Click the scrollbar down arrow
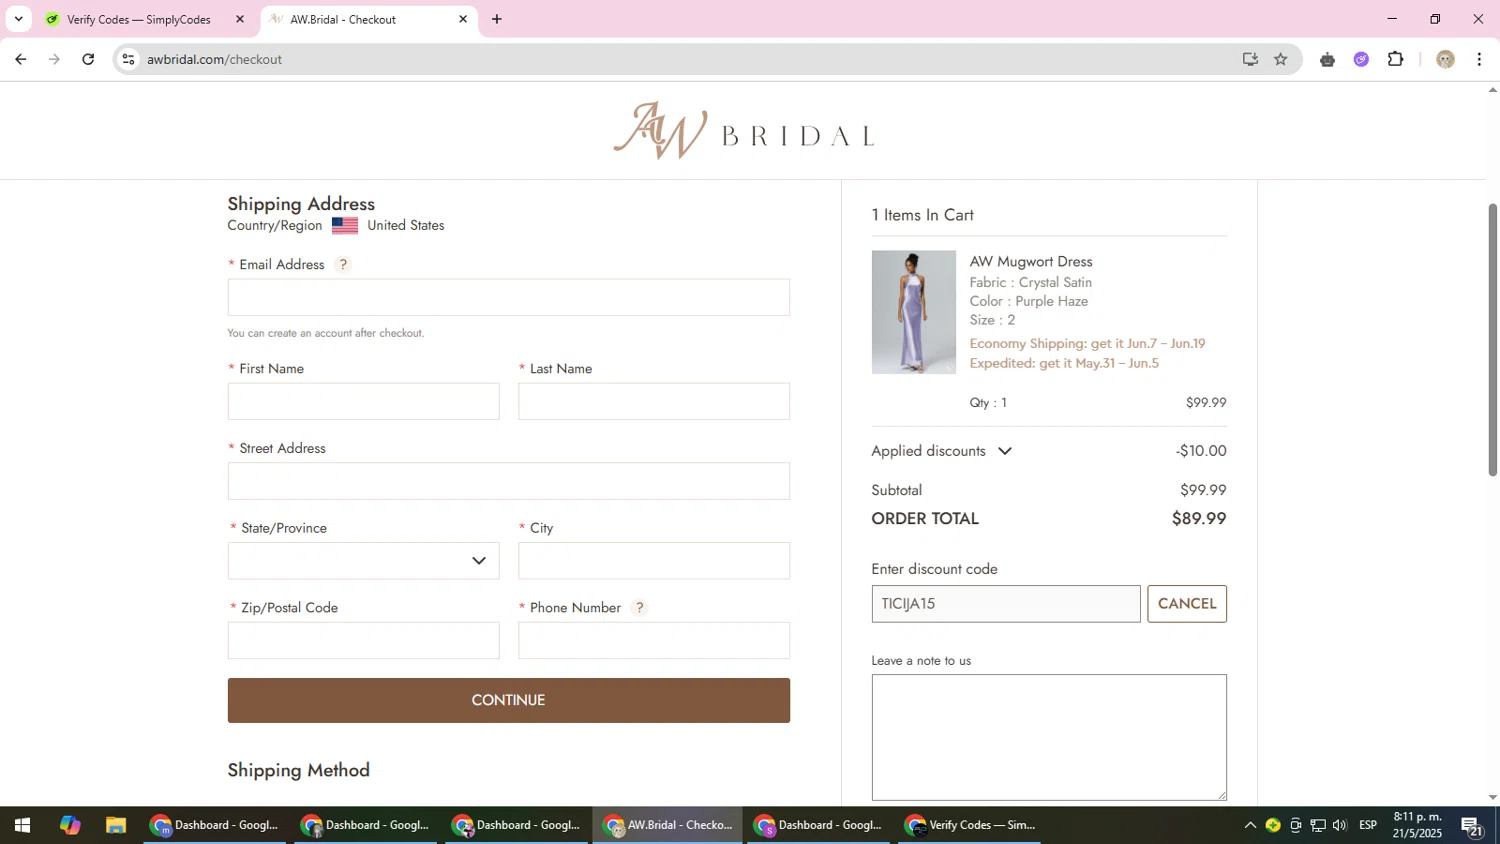 click(x=1492, y=797)
